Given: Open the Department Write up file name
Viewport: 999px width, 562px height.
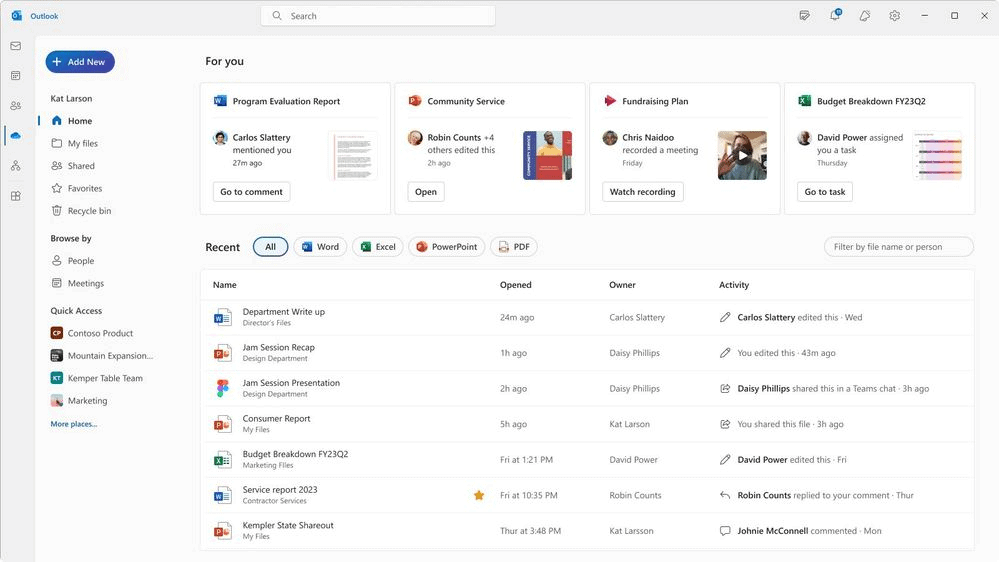Looking at the screenshot, I should (x=284, y=312).
